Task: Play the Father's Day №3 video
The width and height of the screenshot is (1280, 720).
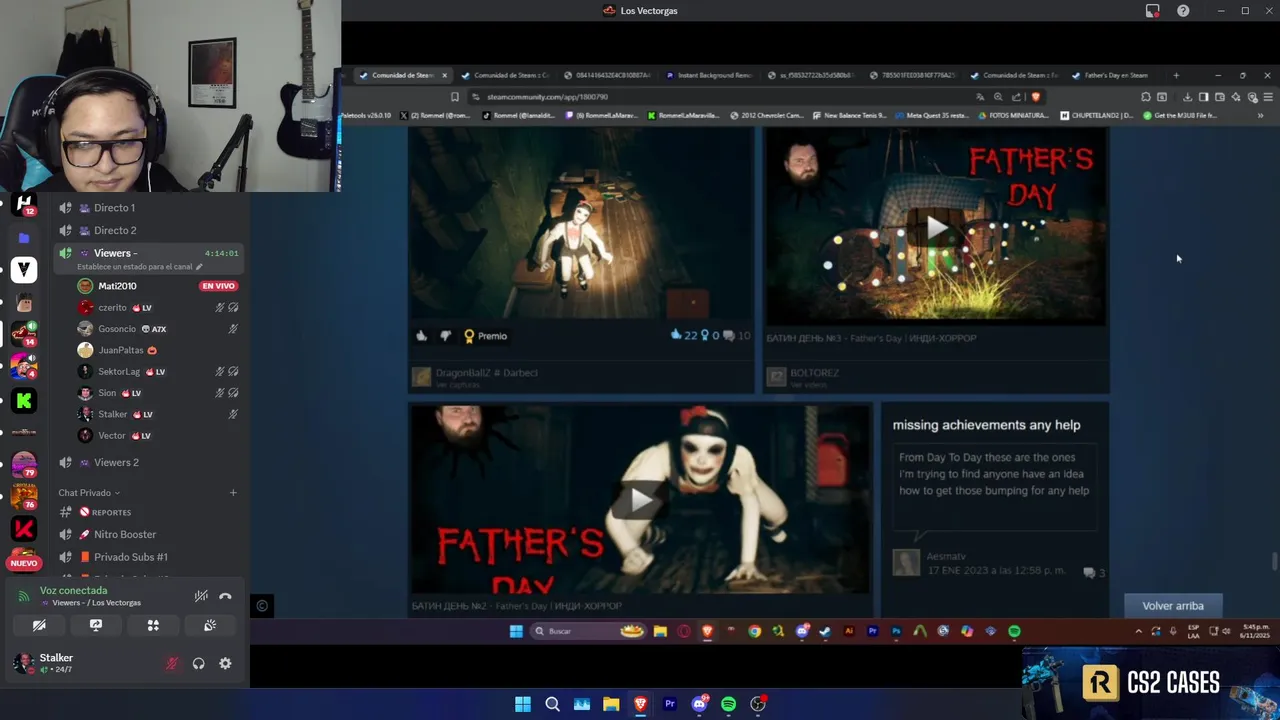Action: [x=936, y=228]
